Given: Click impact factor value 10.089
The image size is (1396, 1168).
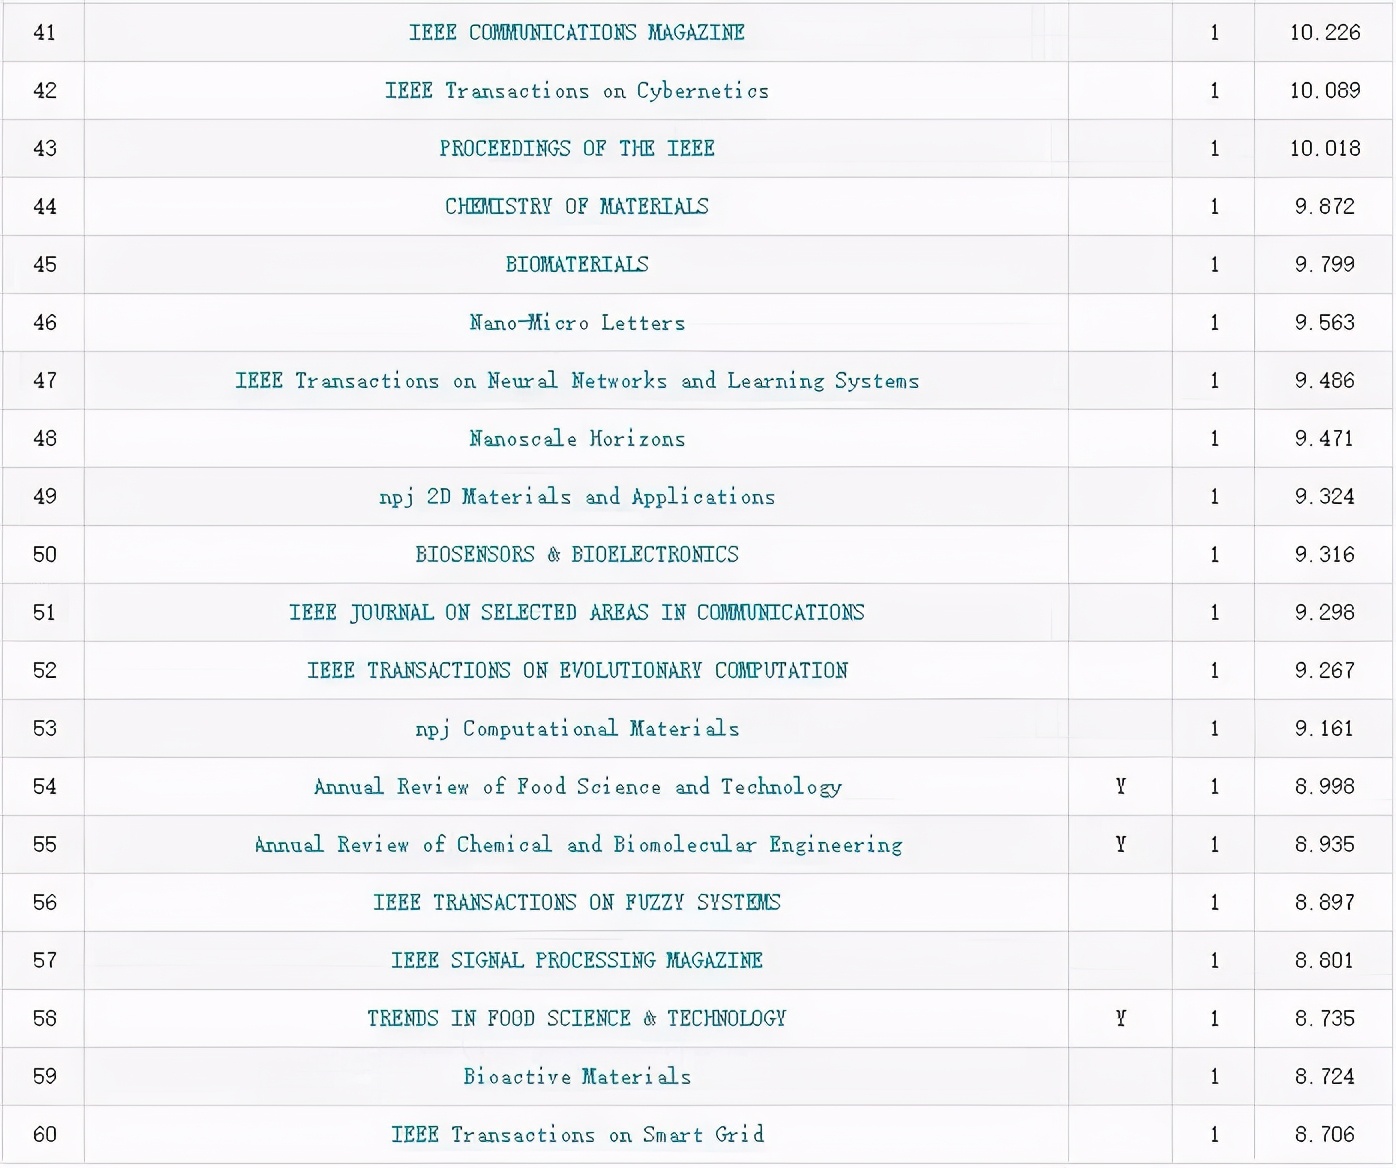Looking at the screenshot, I should [x=1325, y=90].
